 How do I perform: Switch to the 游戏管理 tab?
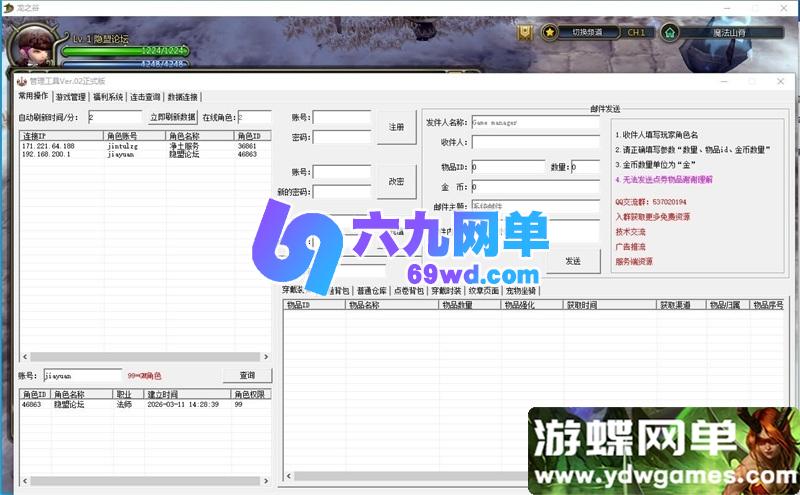70,97
